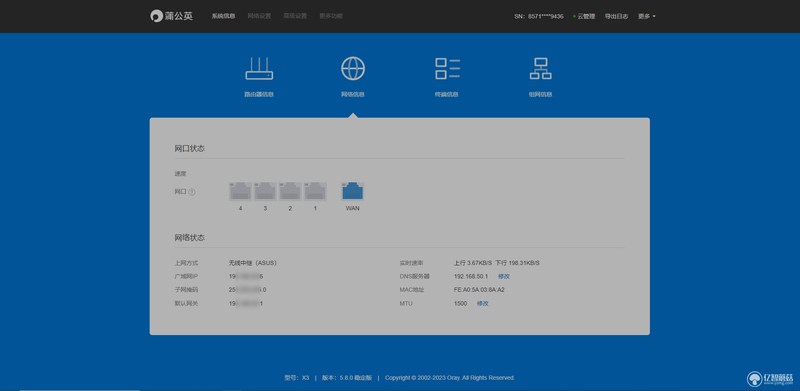Screen dimensions: 800x391
Task: Open the 终端信息 list icon
Action: pyautogui.click(x=447, y=68)
